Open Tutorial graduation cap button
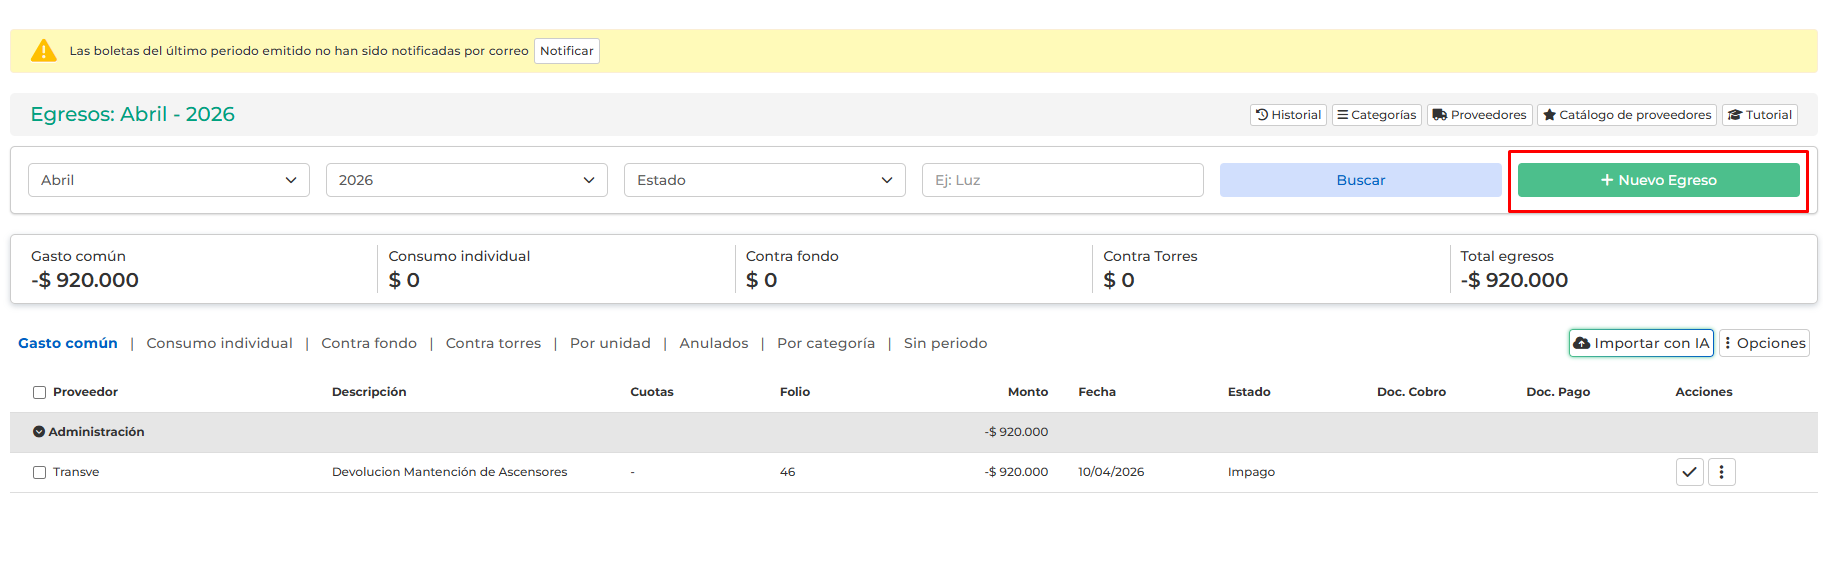 pos(1759,115)
